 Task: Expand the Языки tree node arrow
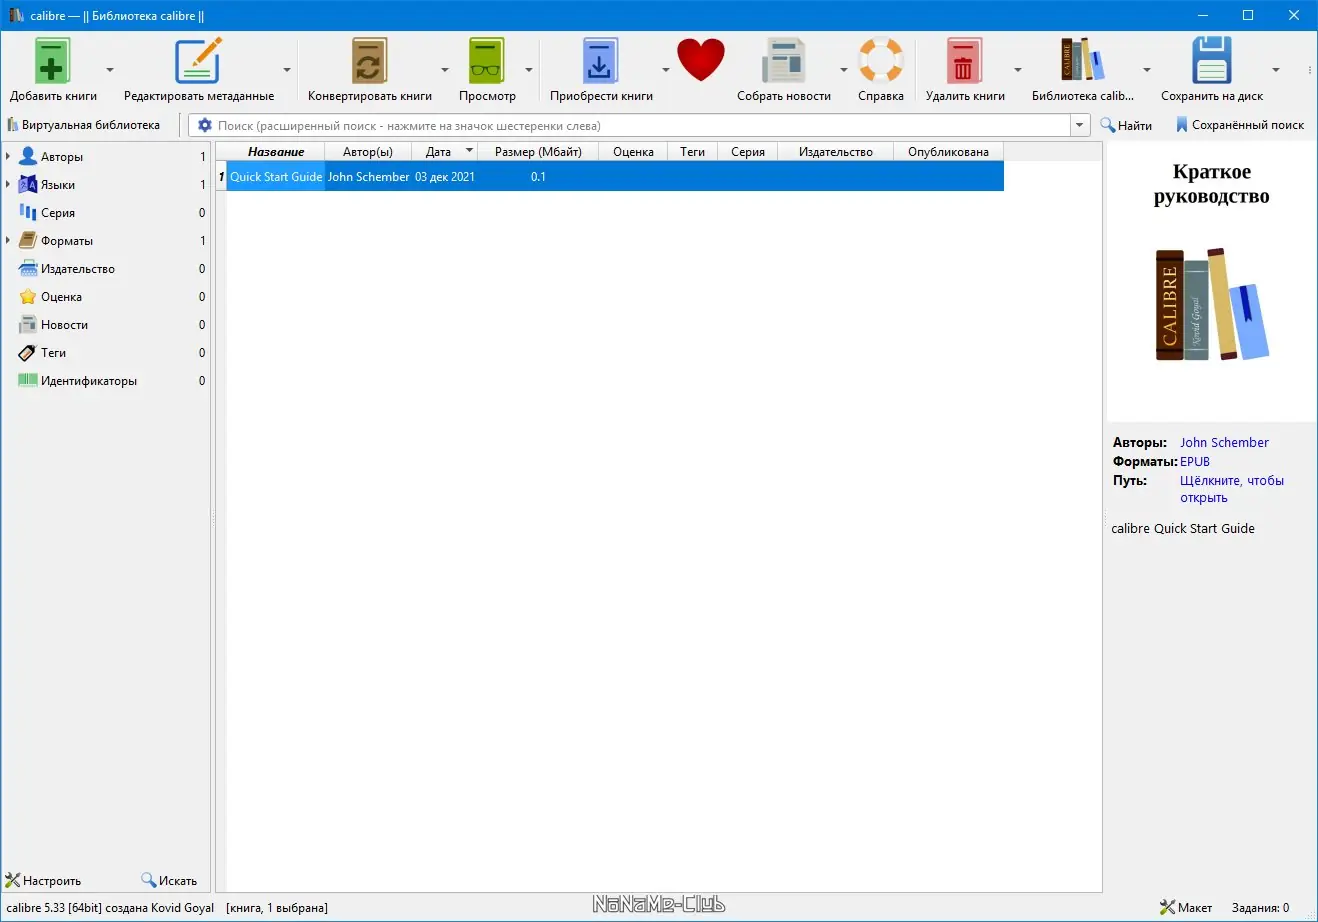pos(8,184)
